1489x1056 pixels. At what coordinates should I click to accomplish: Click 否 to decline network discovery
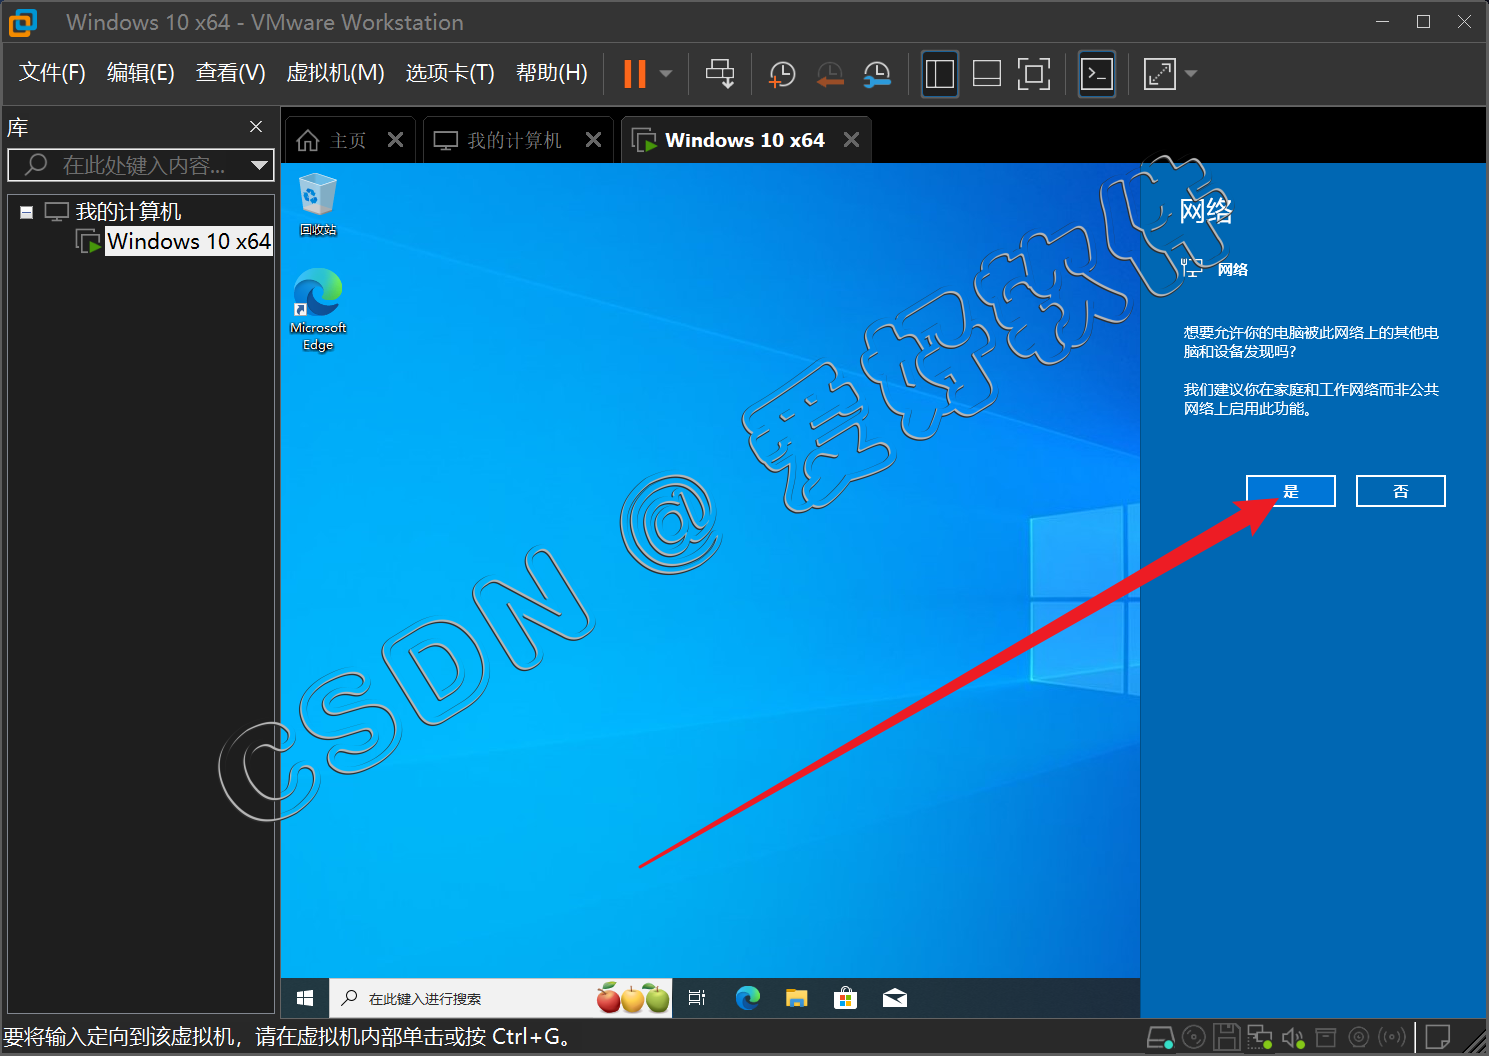1401,491
